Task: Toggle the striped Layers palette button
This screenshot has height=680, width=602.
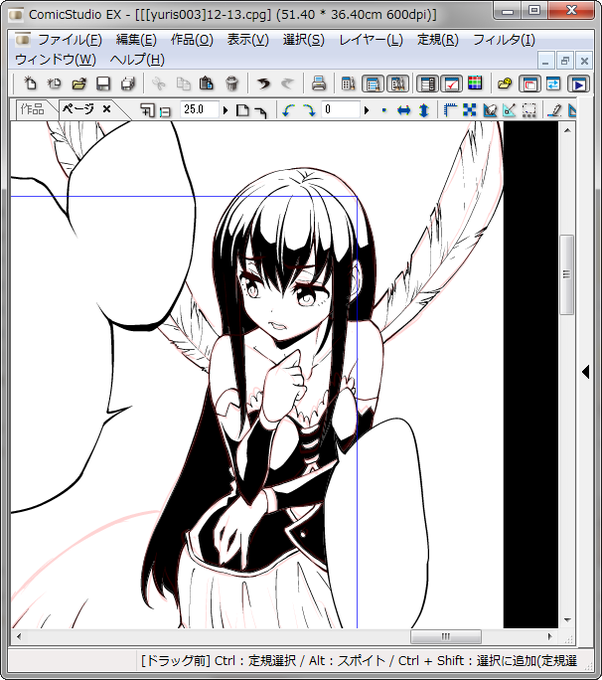Action: pyautogui.click(x=427, y=83)
